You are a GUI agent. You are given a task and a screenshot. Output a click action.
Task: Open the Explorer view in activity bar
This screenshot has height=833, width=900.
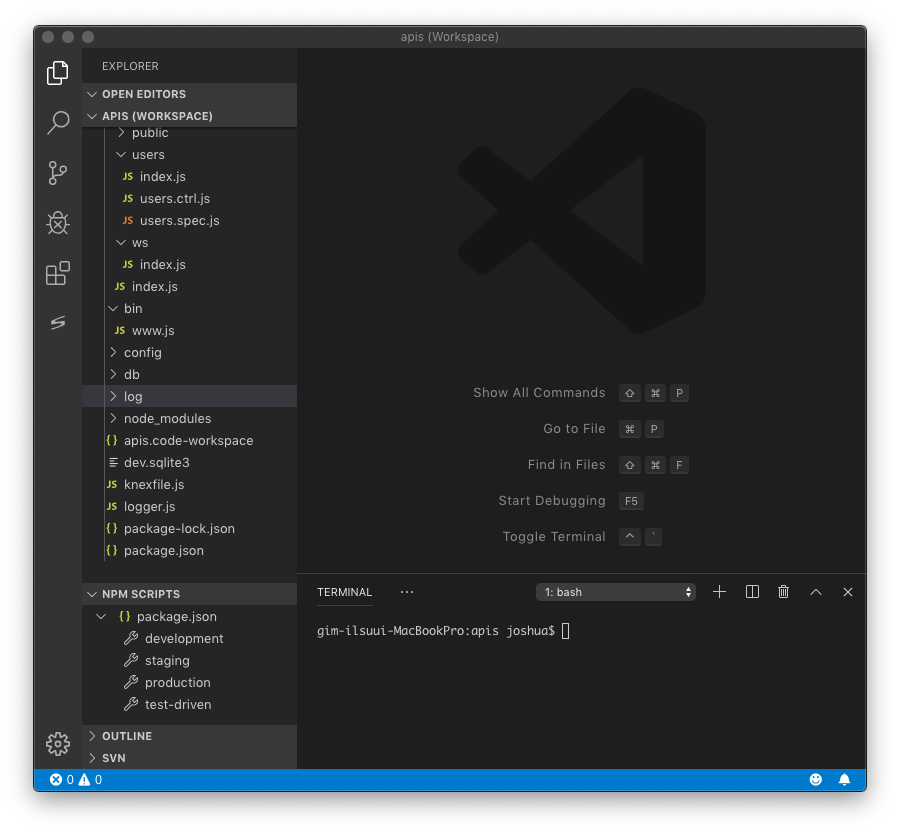57,73
